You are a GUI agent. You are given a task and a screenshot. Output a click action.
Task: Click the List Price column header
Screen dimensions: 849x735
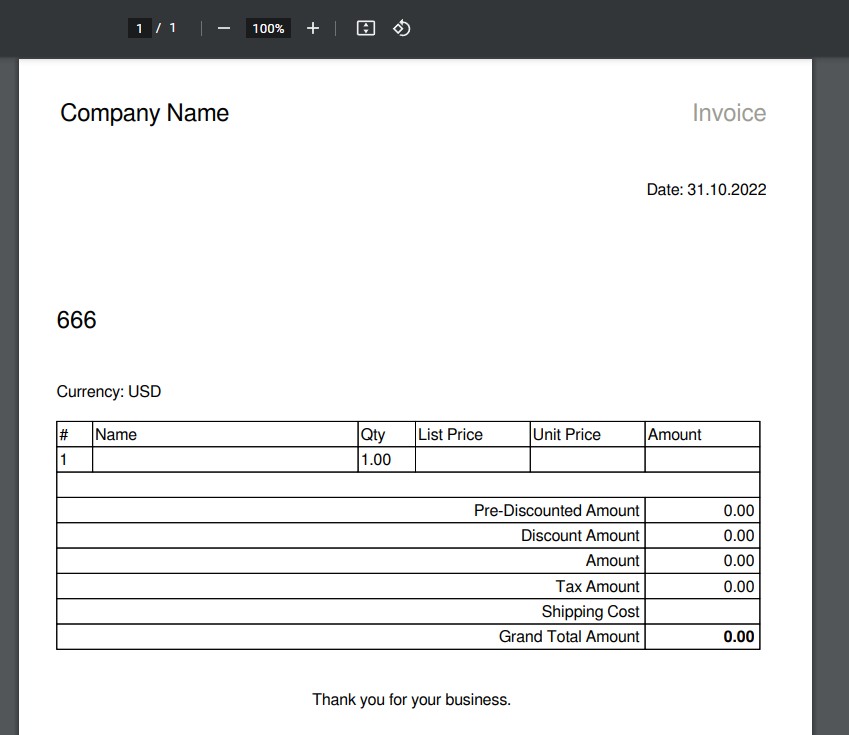coord(450,435)
